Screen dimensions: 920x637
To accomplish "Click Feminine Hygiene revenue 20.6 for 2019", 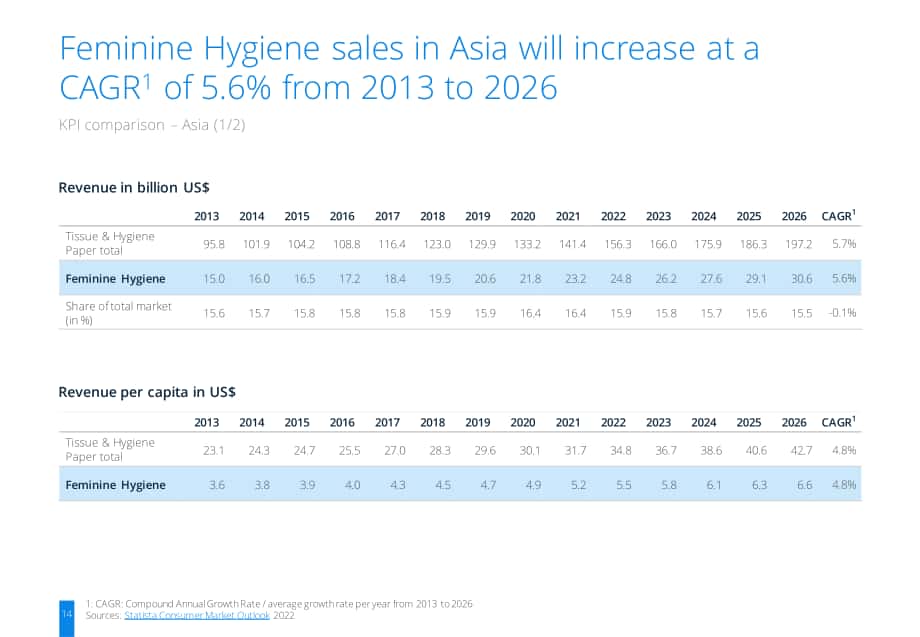I will coord(485,279).
